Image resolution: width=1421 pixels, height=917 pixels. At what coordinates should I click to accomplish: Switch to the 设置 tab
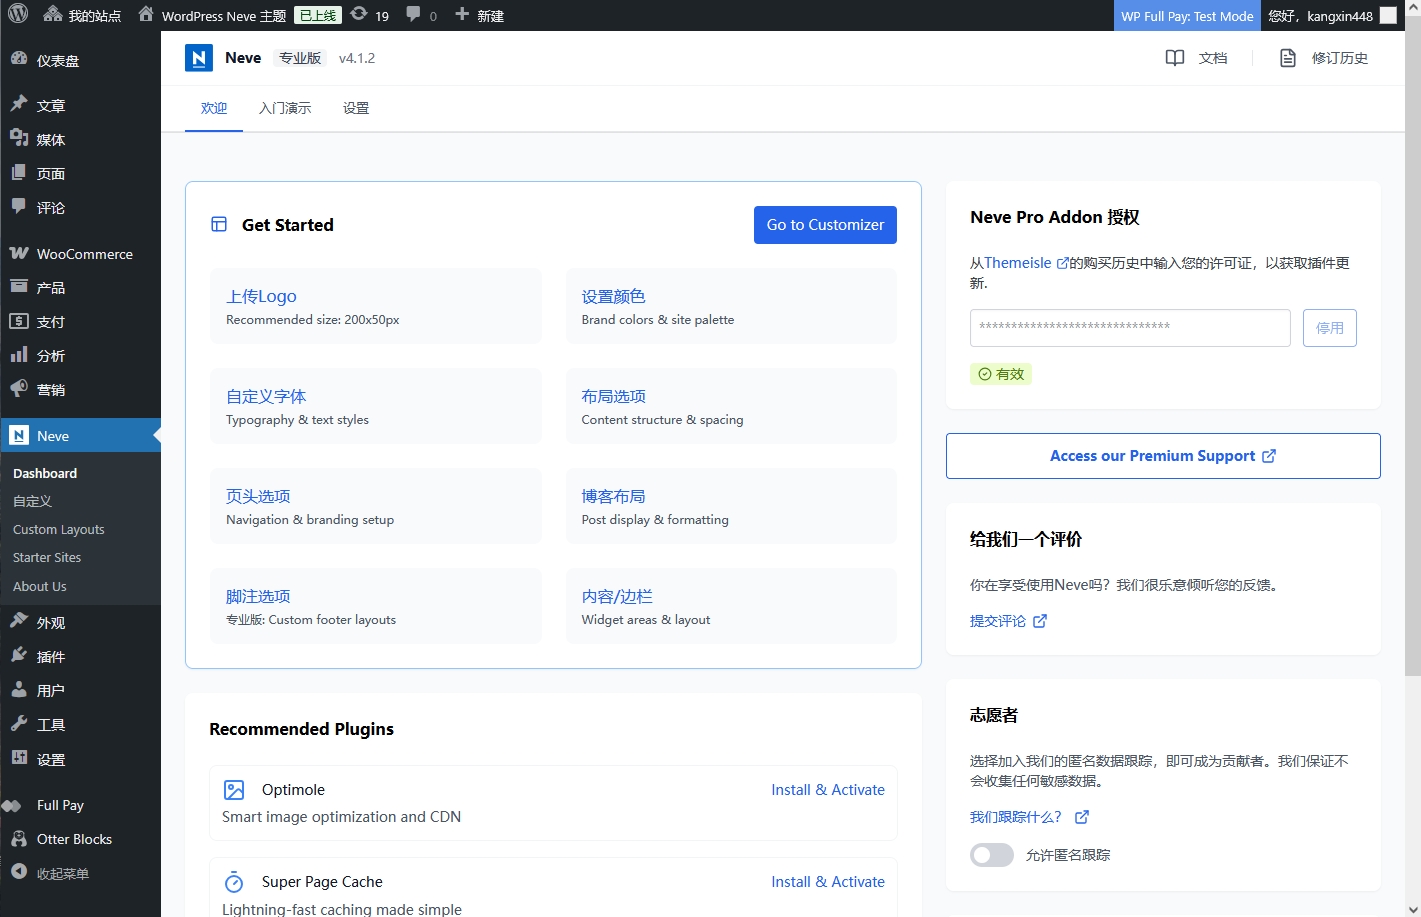pos(356,108)
